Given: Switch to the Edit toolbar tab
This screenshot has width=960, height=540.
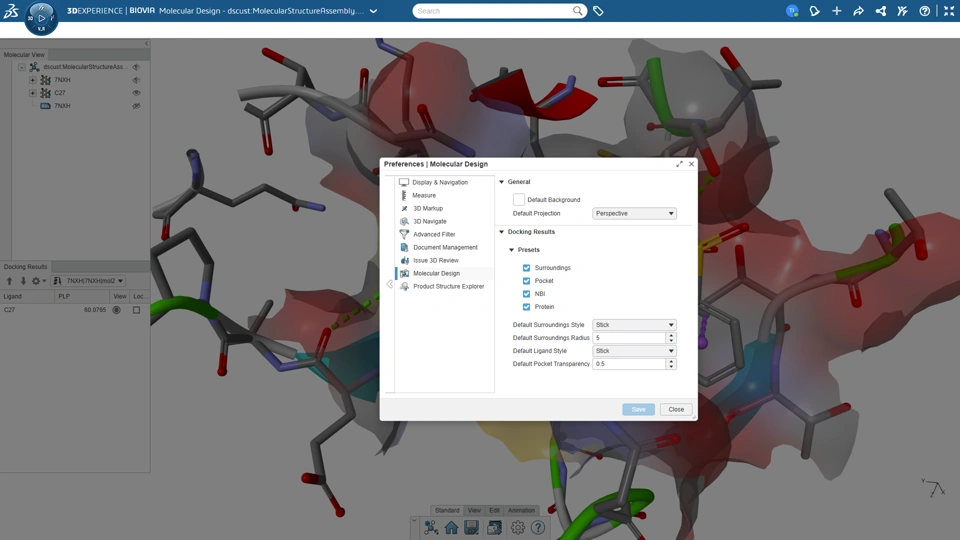Looking at the screenshot, I should click(x=494, y=510).
